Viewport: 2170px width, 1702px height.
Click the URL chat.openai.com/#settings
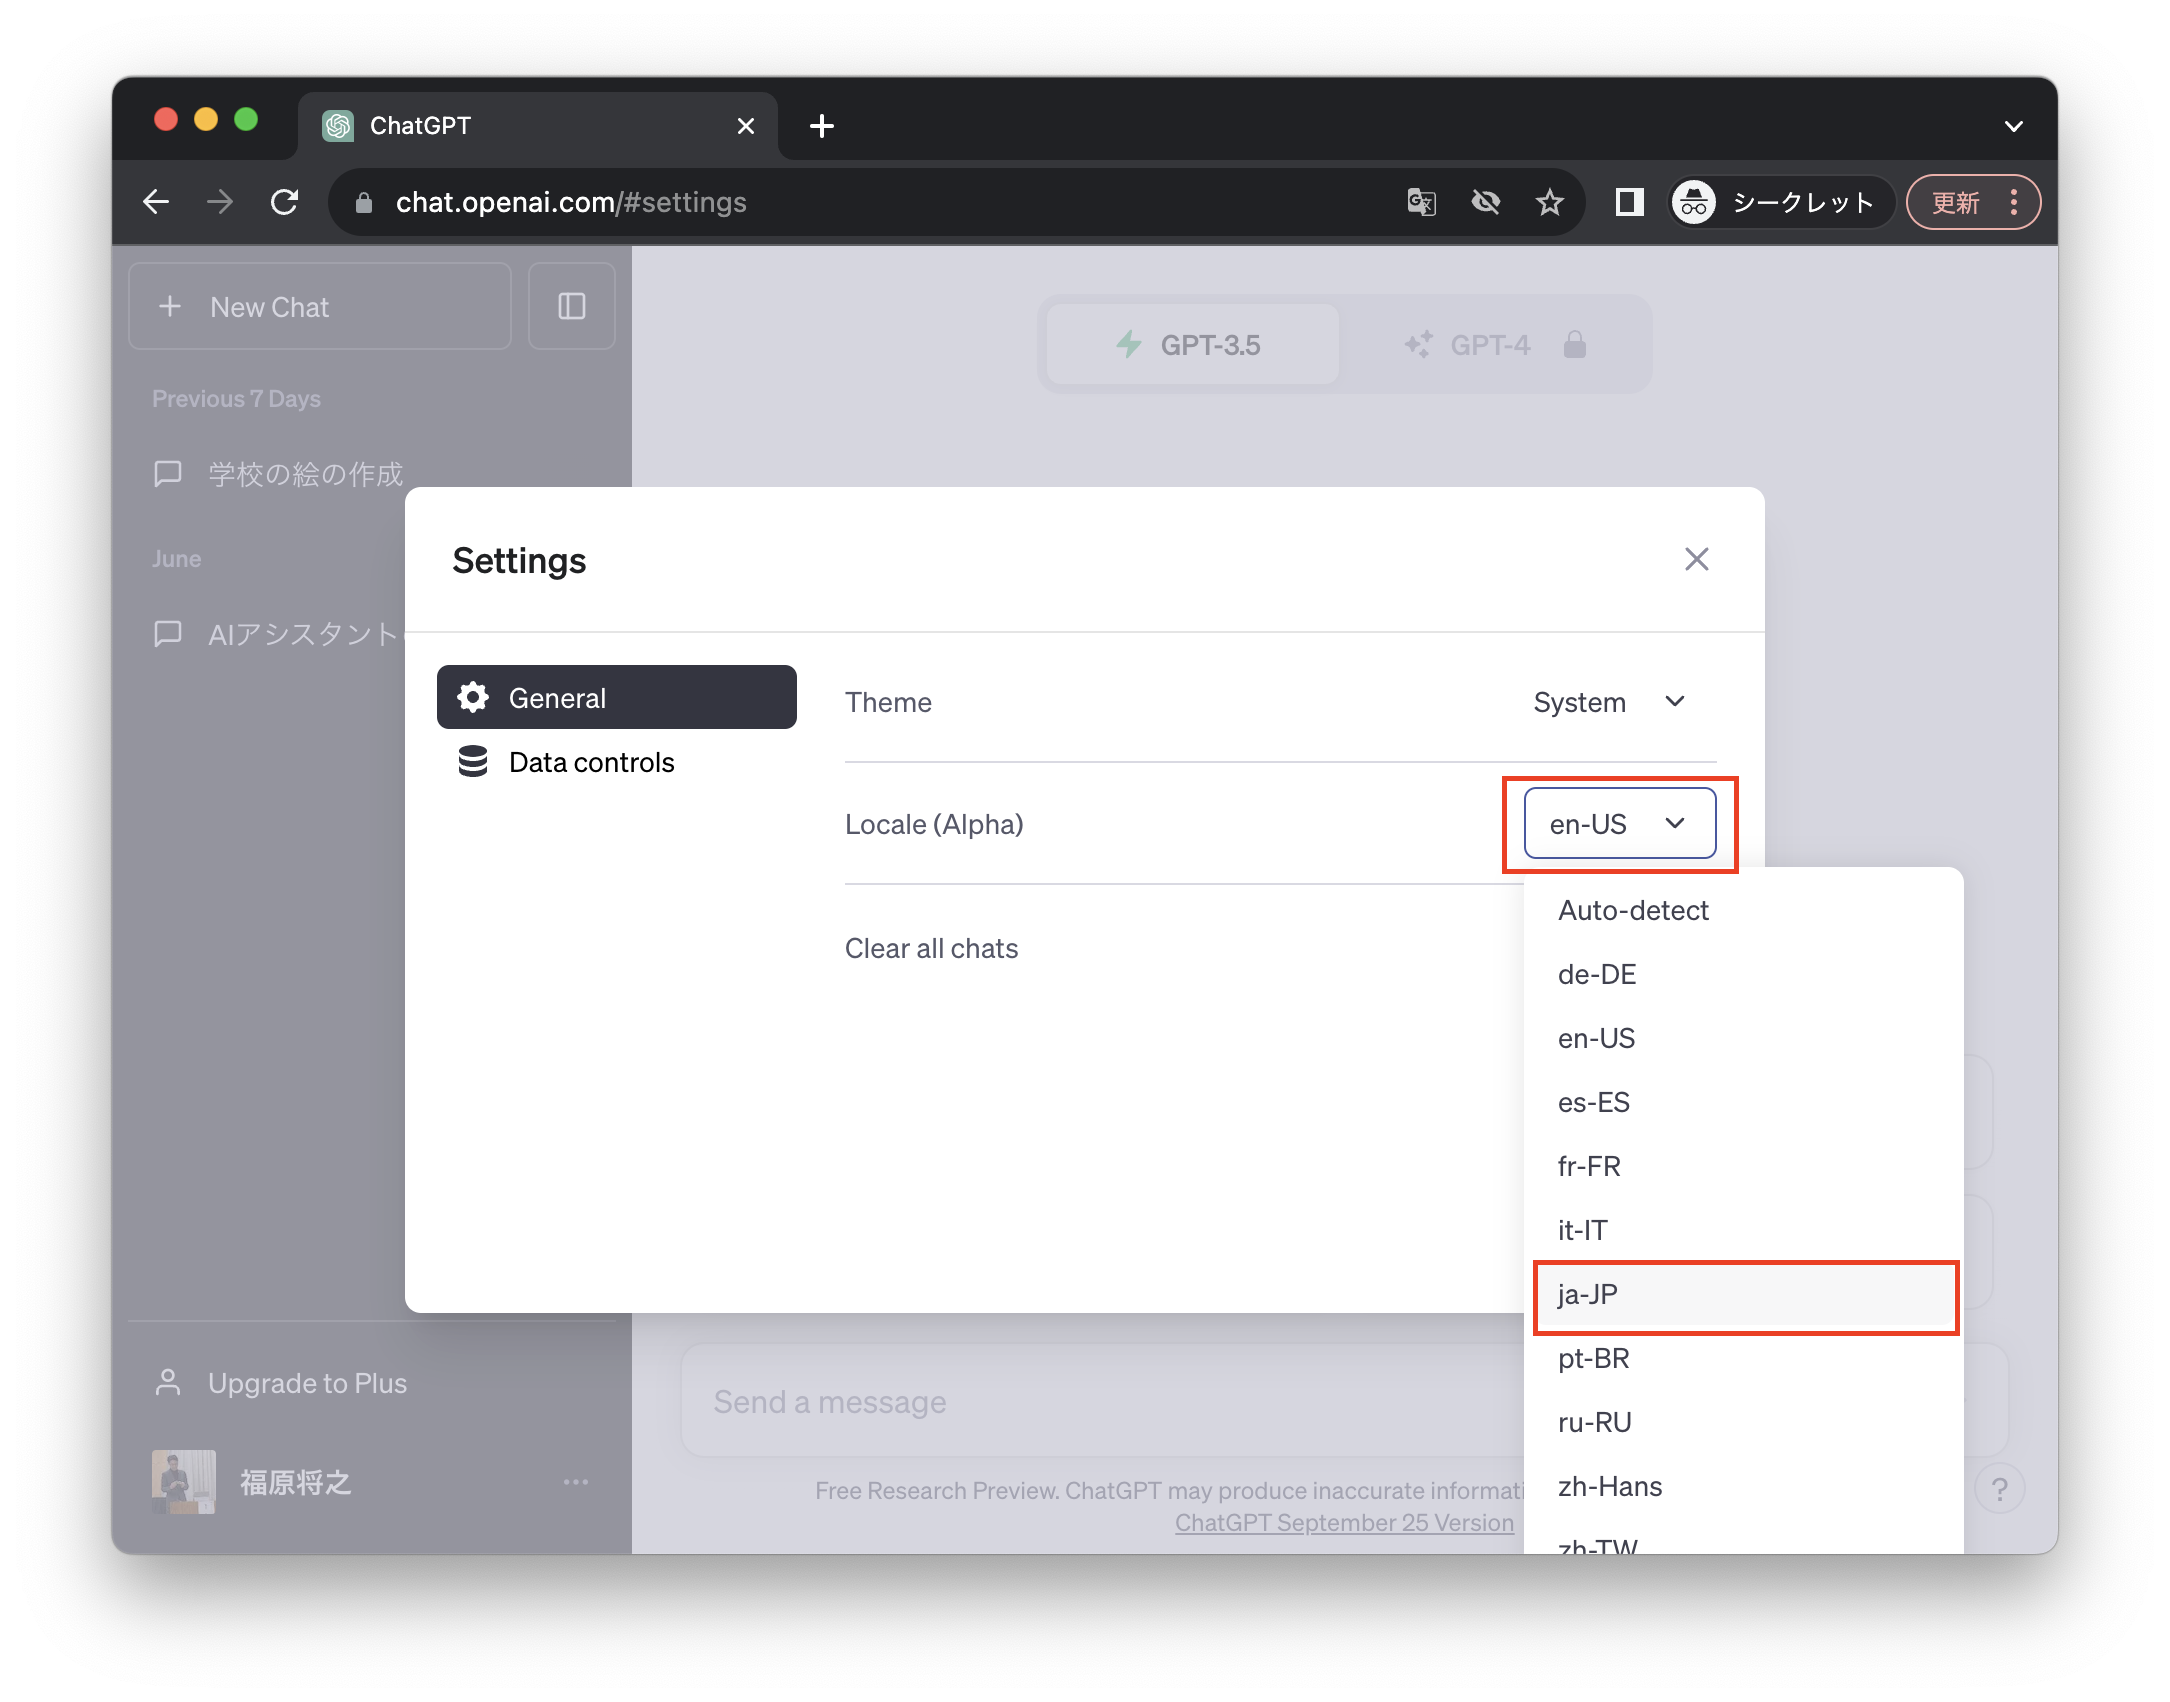point(571,203)
